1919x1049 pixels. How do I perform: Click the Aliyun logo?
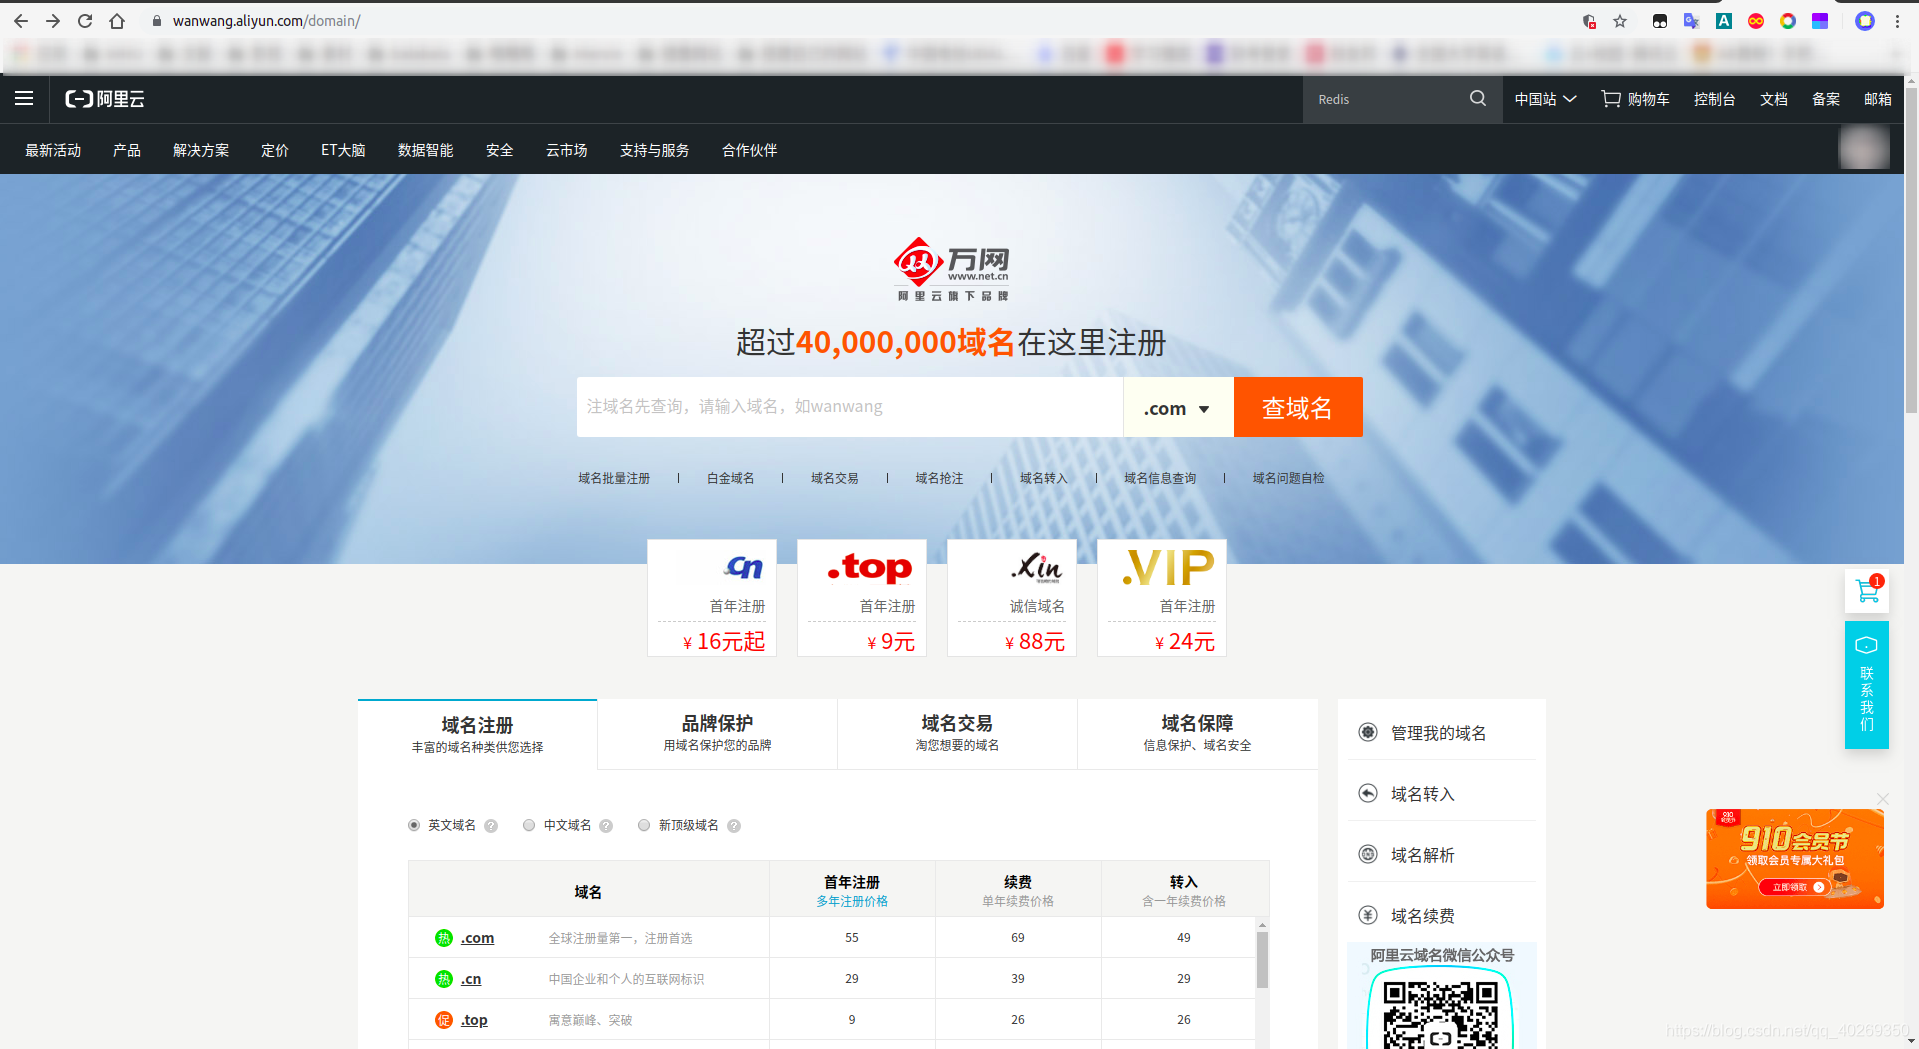pyautogui.click(x=105, y=99)
